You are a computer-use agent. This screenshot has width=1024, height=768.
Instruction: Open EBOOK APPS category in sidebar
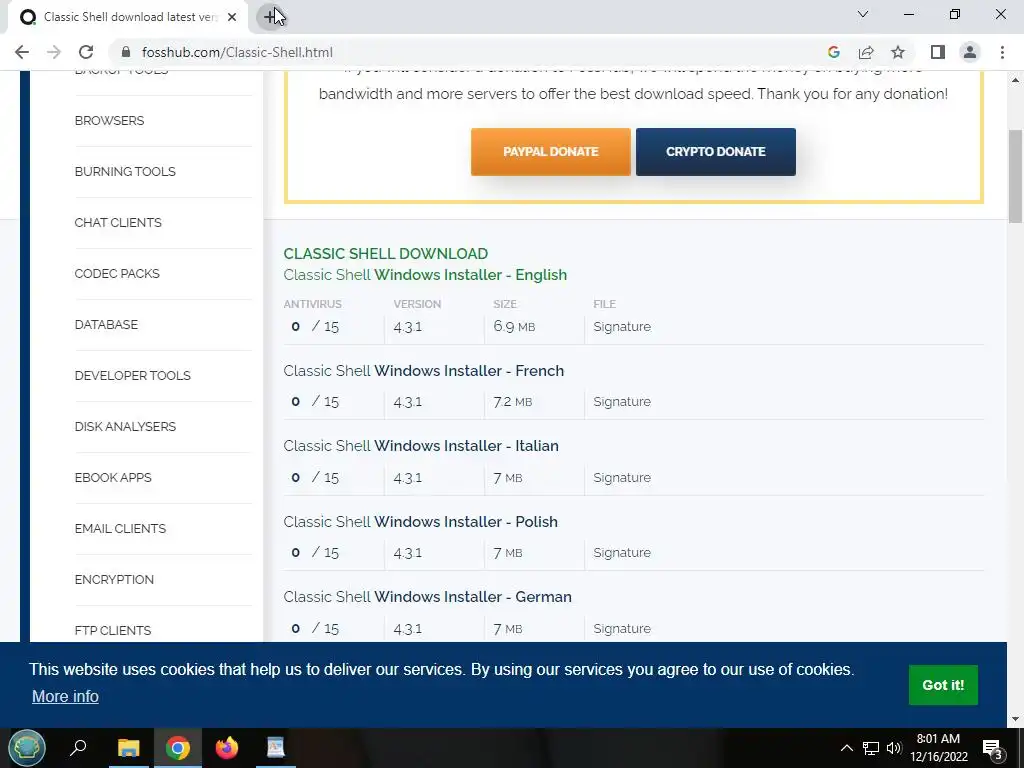pos(113,477)
